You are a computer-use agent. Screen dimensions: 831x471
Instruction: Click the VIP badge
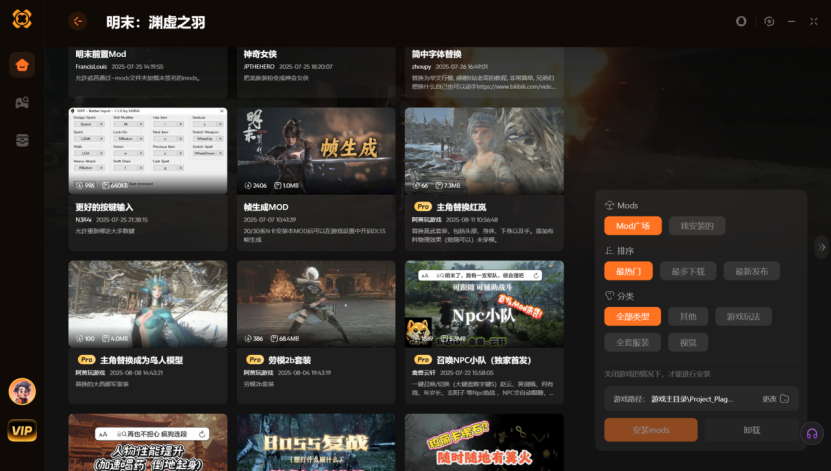(x=22, y=430)
